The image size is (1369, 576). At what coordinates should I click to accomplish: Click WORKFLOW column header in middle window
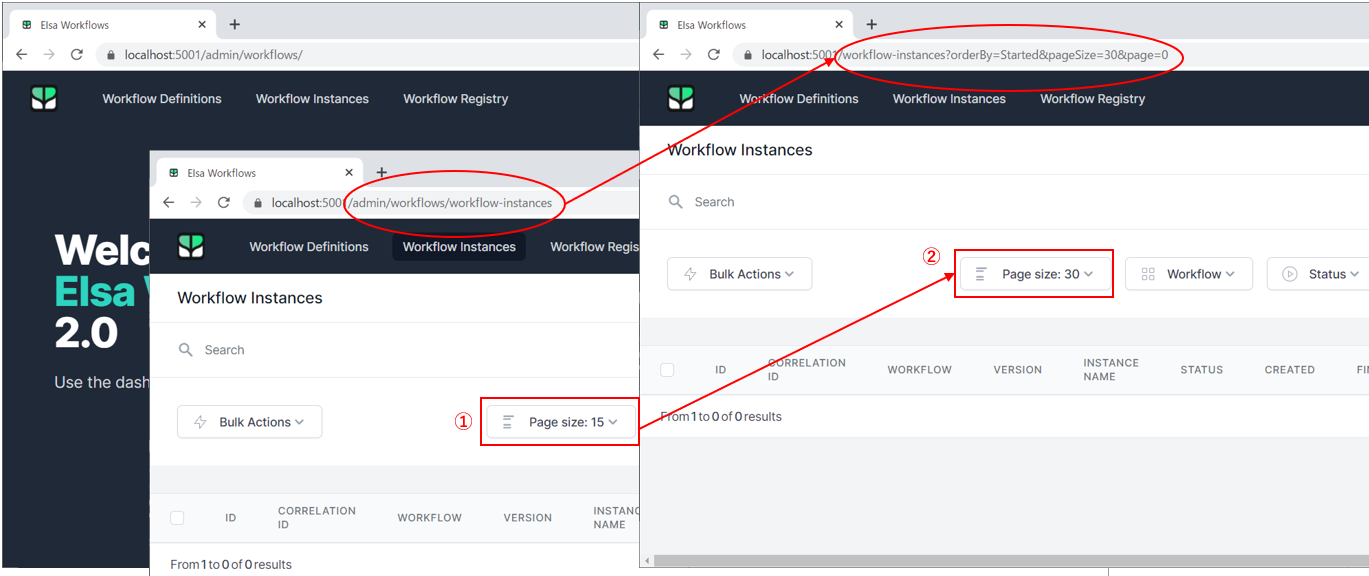click(x=429, y=518)
